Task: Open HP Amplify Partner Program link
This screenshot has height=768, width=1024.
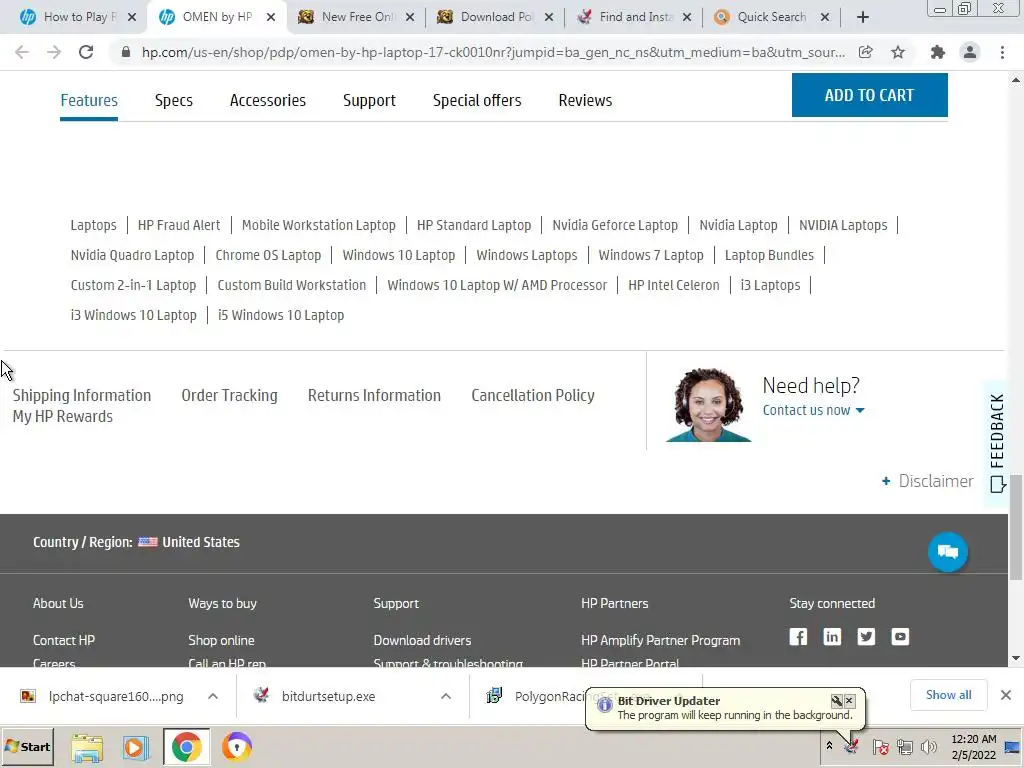Action: click(660, 641)
